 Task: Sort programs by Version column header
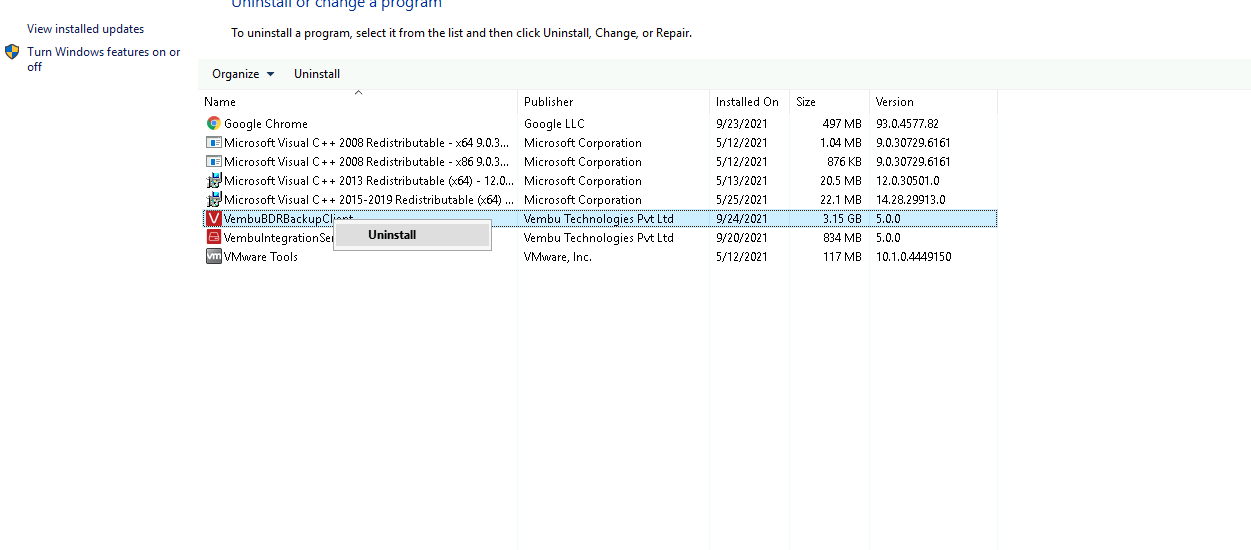[x=894, y=102]
